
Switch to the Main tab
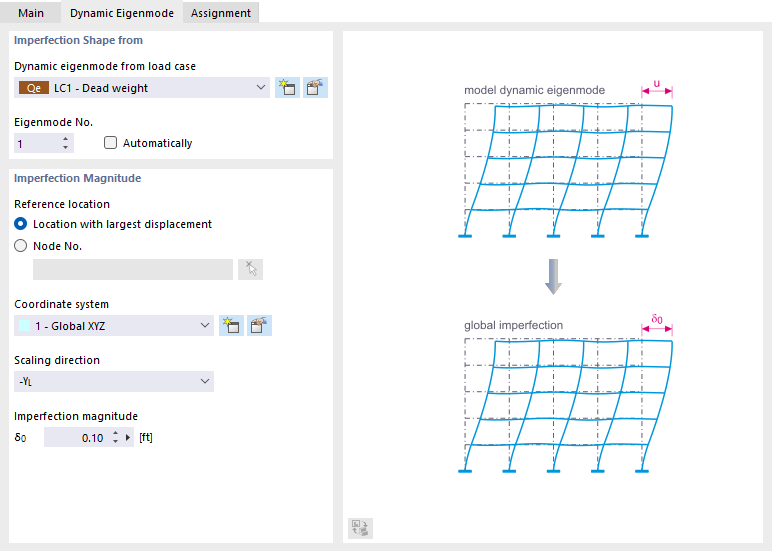pyautogui.click(x=31, y=13)
